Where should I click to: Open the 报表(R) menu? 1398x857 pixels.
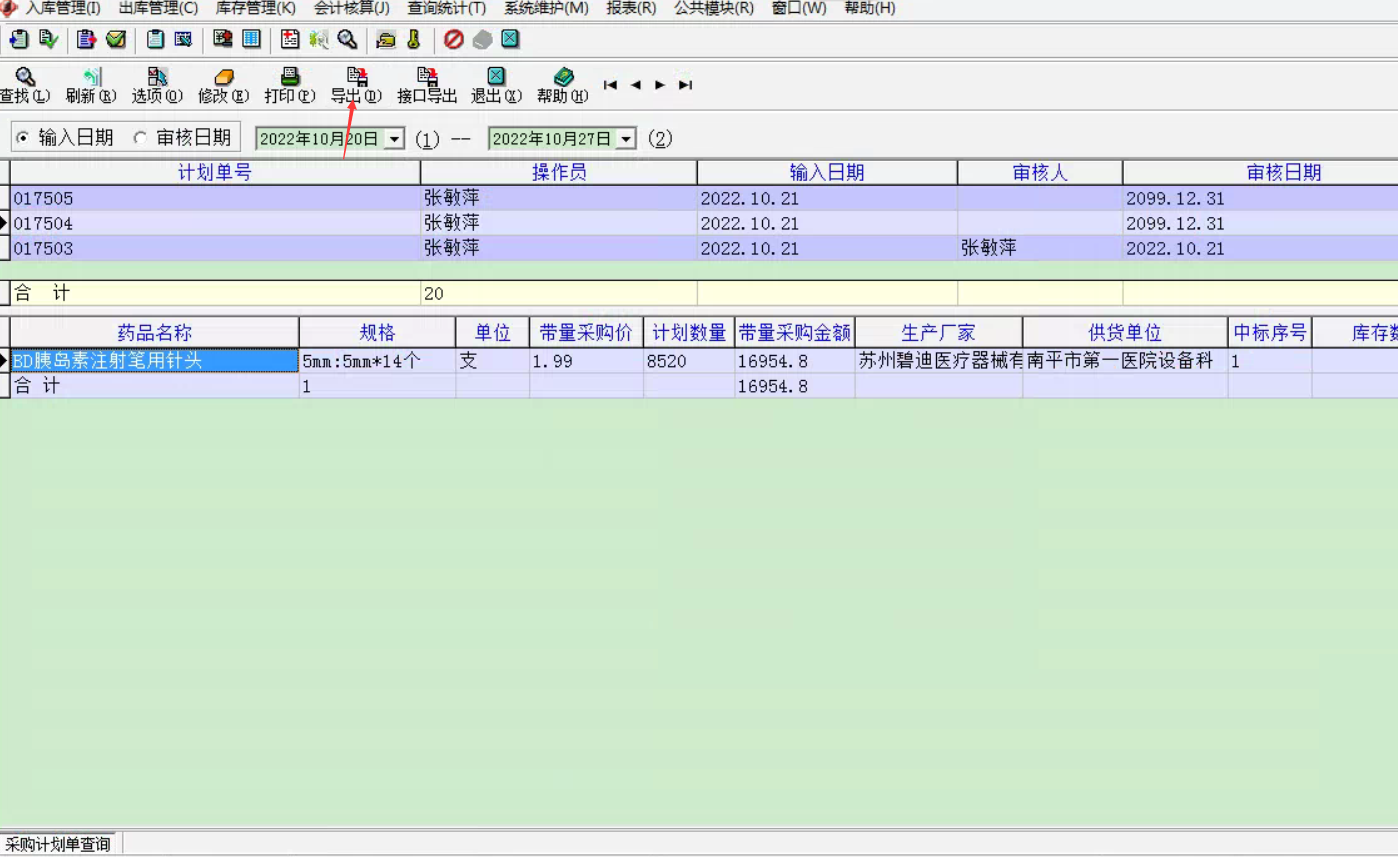click(x=631, y=8)
